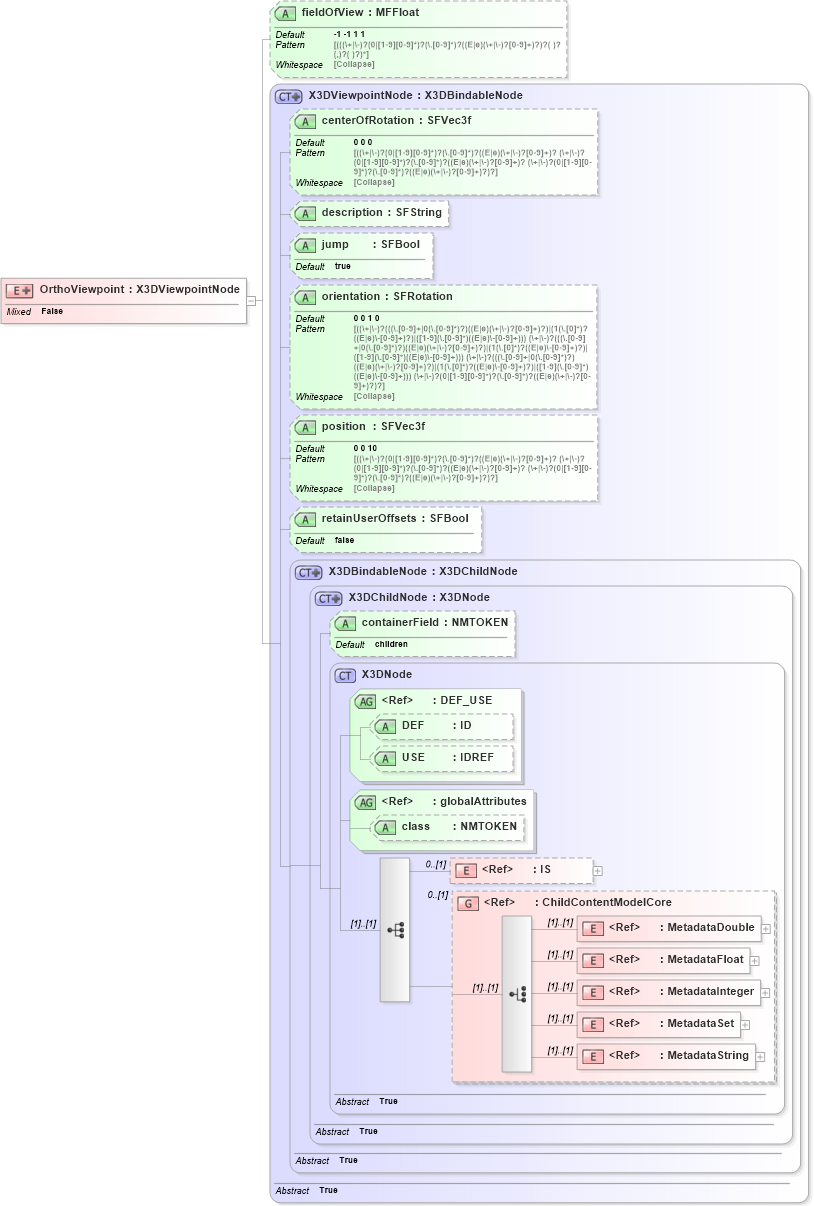Select the OrthoViewpoint 'Mixed False' property
The image size is (814, 1206).
[x=35, y=312]
